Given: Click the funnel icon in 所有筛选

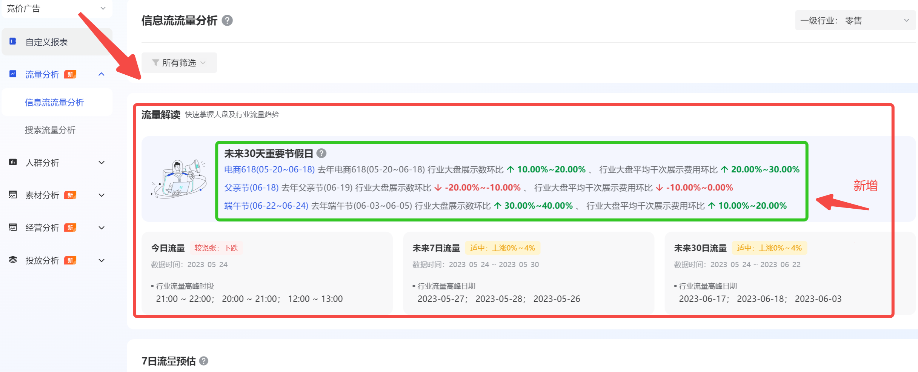Looking at the screenshot, I should coord(155,63).
